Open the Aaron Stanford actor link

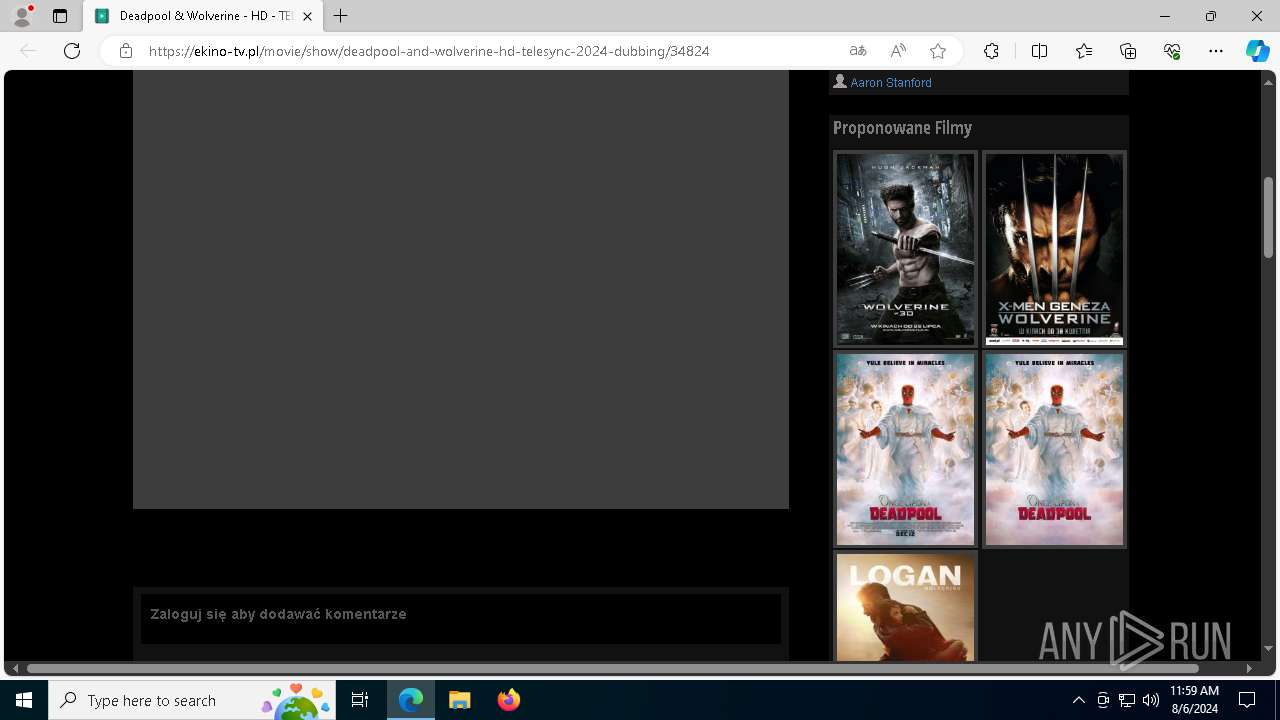click(x=891, y=83)
